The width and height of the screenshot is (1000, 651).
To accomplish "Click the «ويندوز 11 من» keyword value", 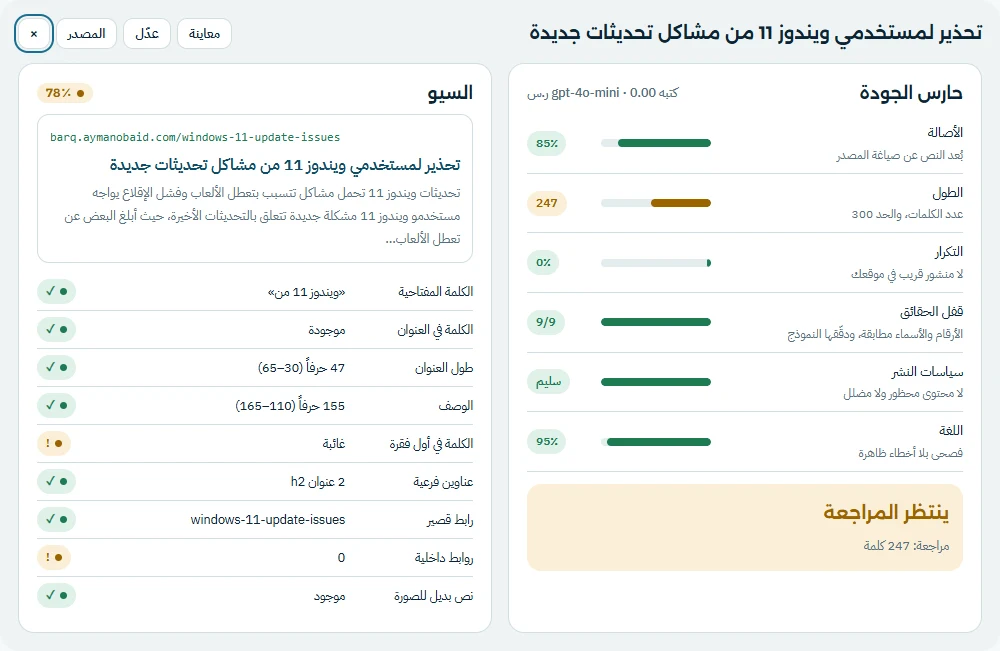I will [x=307, y=292].
